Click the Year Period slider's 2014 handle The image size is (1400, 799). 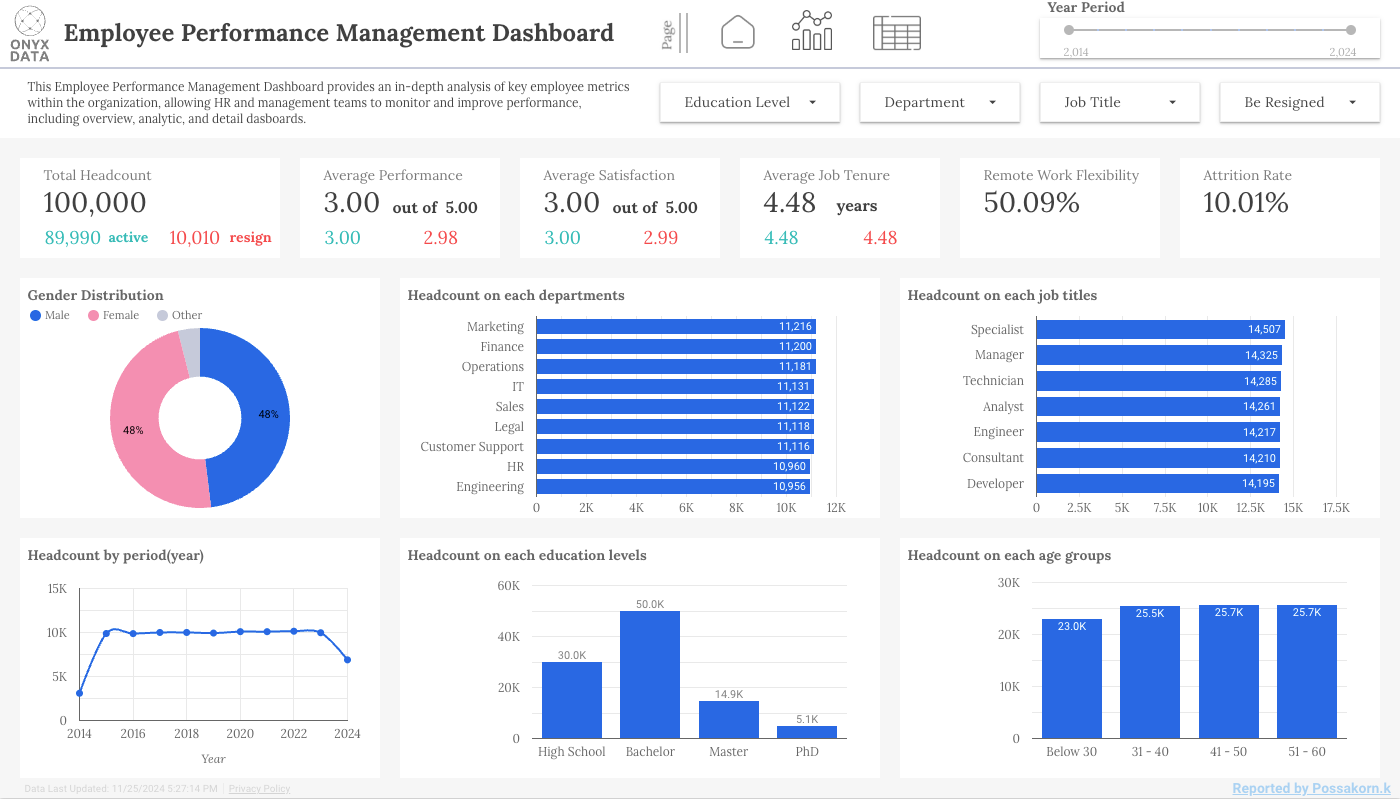click(x=1069, y=30)
